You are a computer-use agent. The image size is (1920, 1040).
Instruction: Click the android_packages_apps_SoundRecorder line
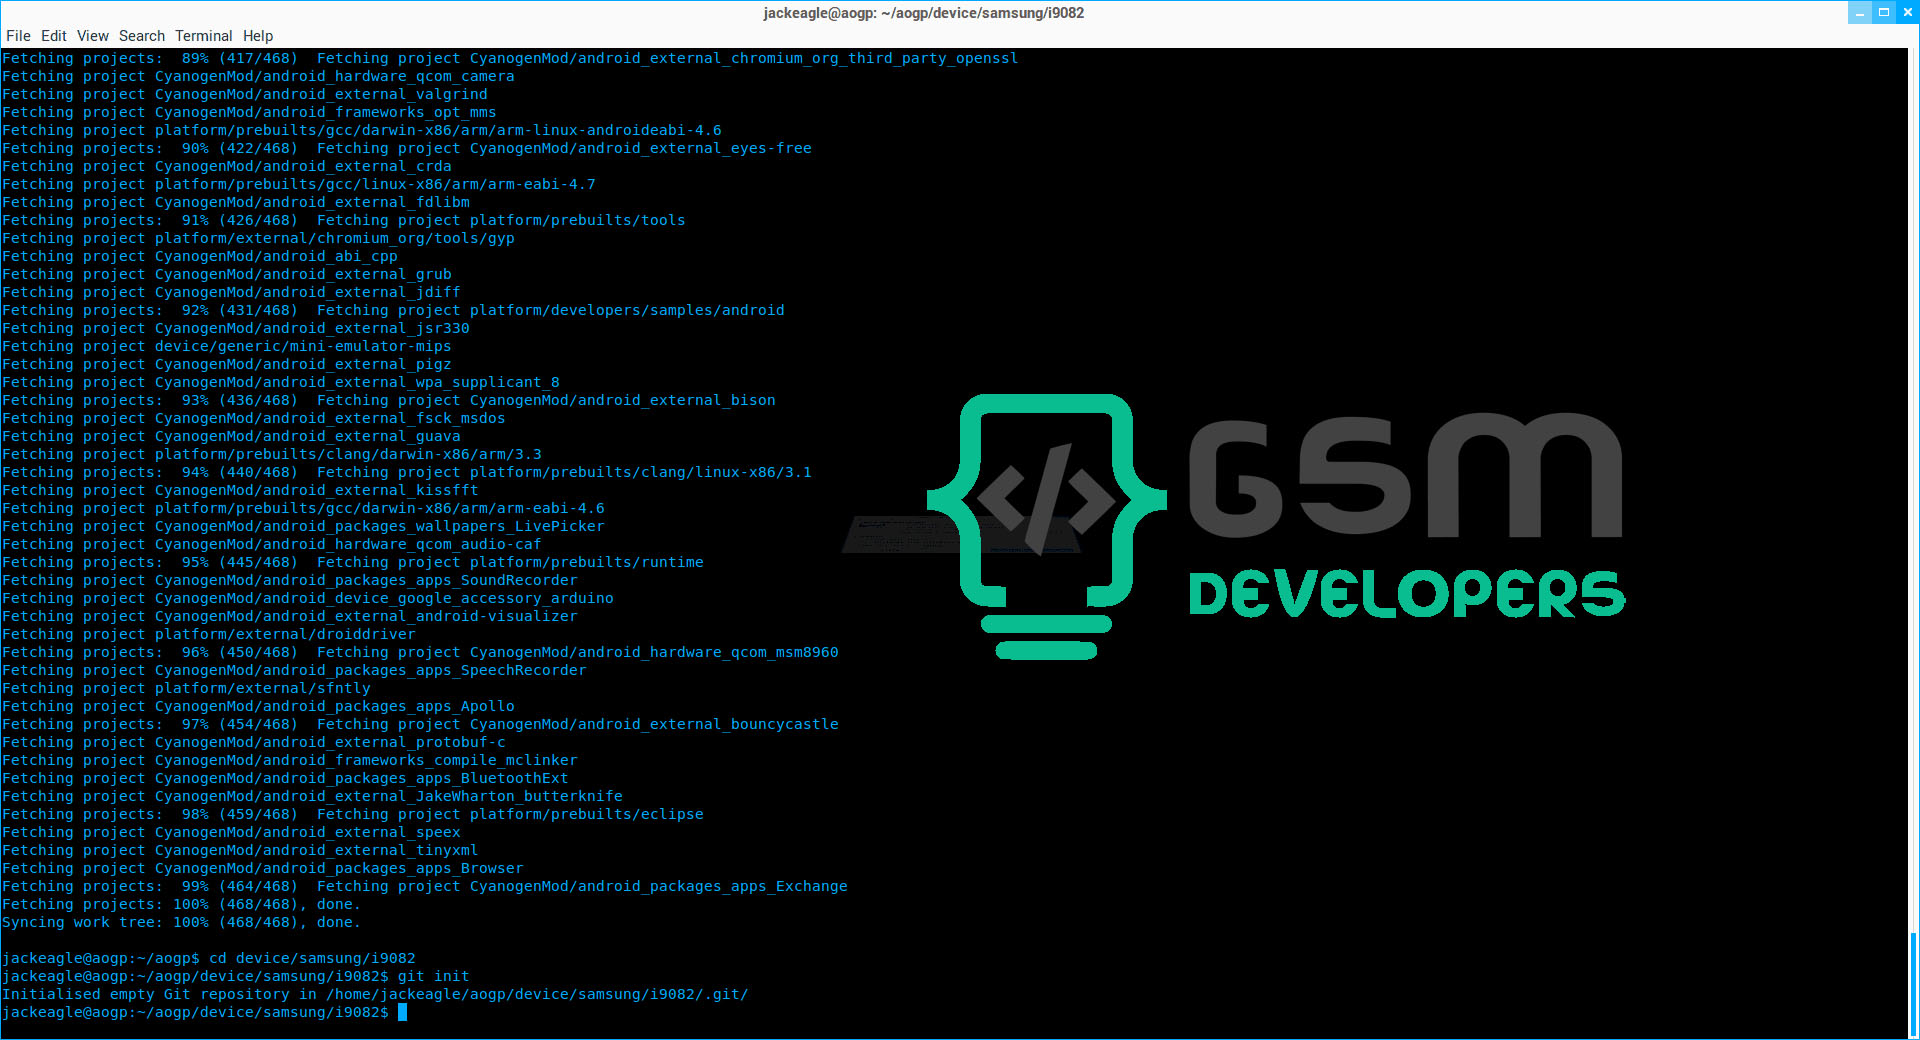[290, 580]
